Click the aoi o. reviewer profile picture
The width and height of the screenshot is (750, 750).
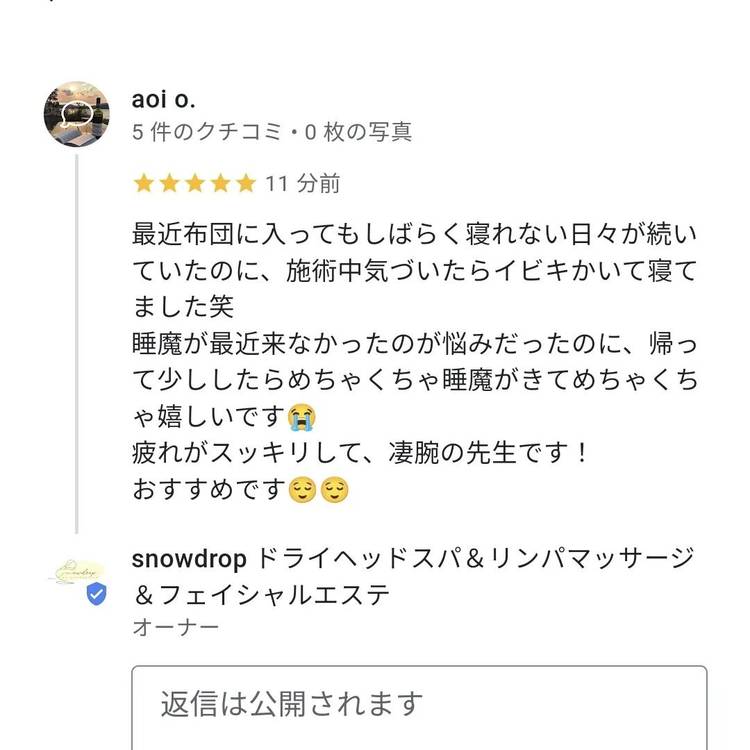[77, 114]
